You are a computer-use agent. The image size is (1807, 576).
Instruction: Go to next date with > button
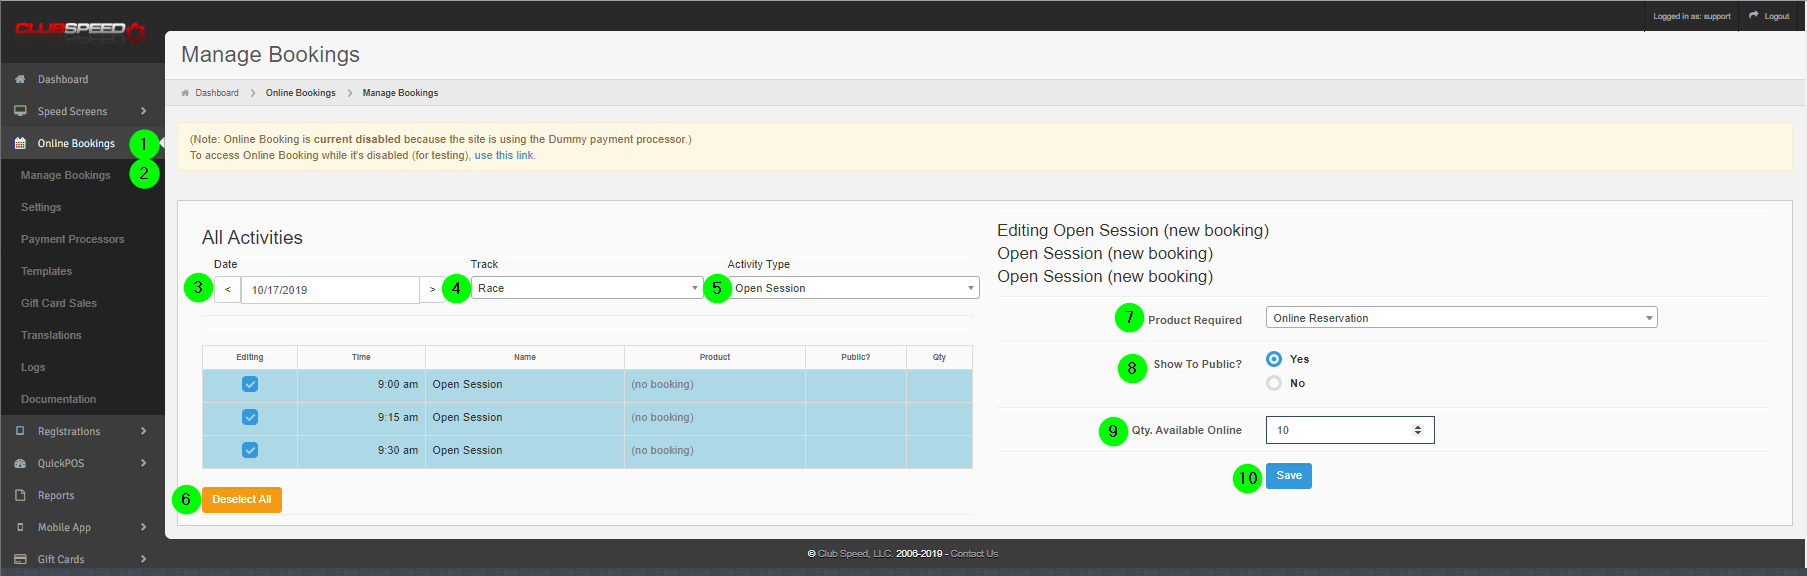click(432, 290)
